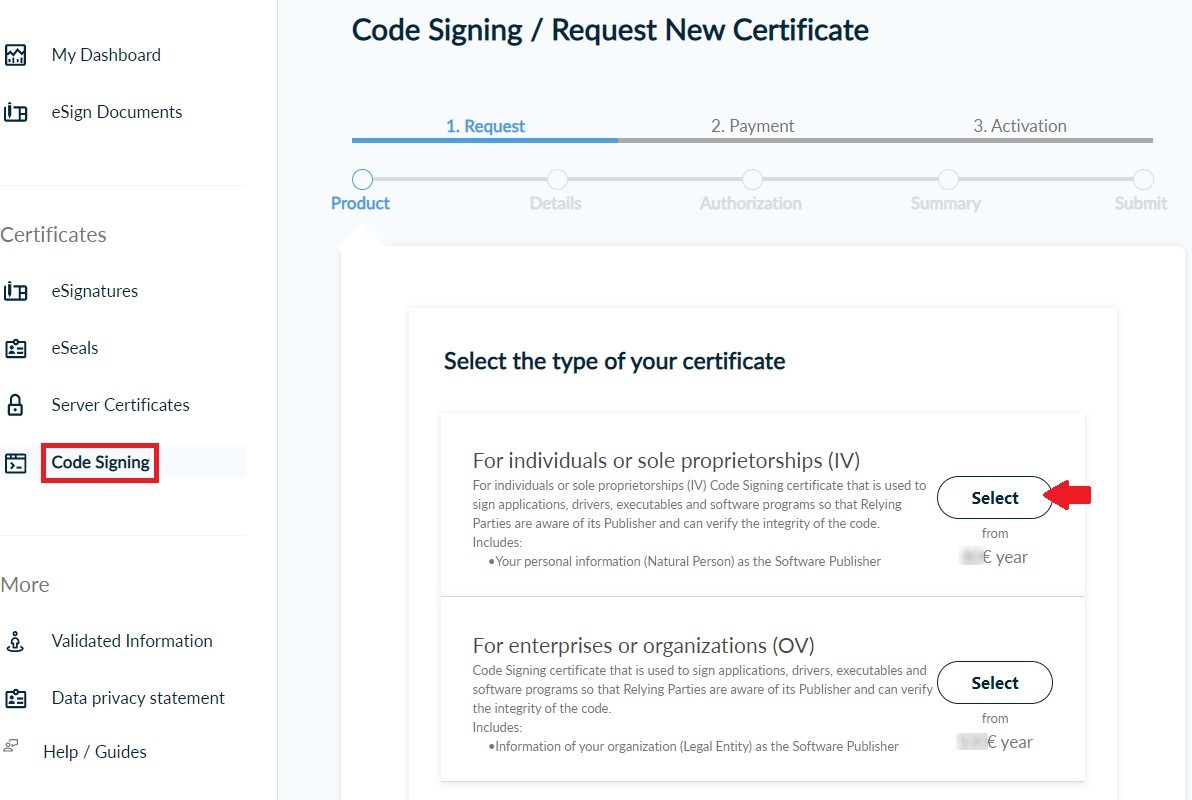Click the eSeals ID card icon
The image size is (1192, 800).
pyautogui.click(x=15, y=348)
